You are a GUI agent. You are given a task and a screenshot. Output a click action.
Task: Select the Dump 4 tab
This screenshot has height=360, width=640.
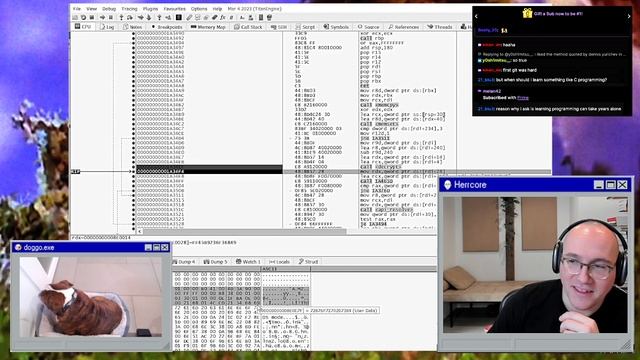(x=184, y=262)
